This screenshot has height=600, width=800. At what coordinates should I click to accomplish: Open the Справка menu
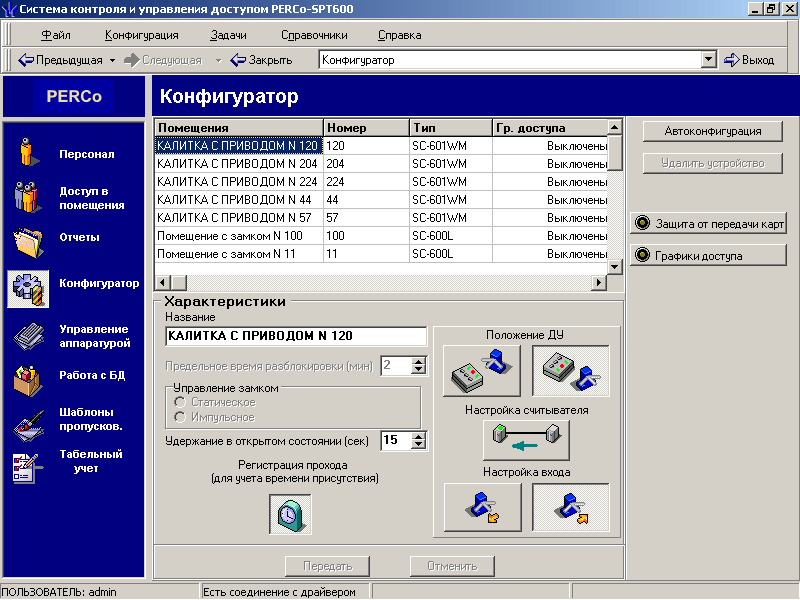tap(399, 35)
